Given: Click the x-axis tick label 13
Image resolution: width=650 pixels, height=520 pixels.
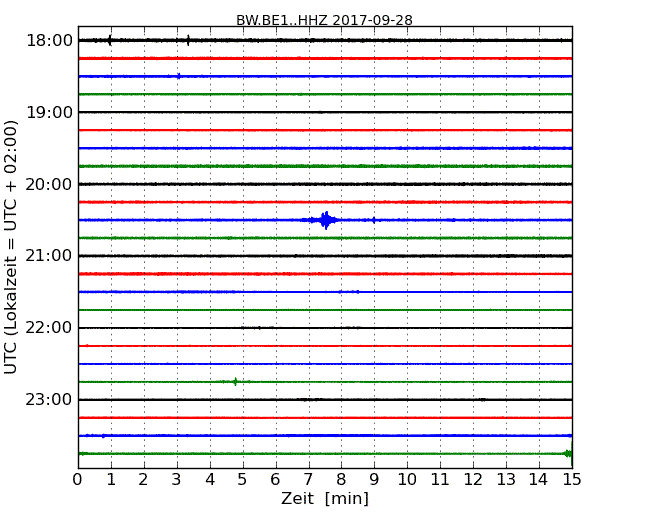Looking at the screenshot, I should 506,480.
